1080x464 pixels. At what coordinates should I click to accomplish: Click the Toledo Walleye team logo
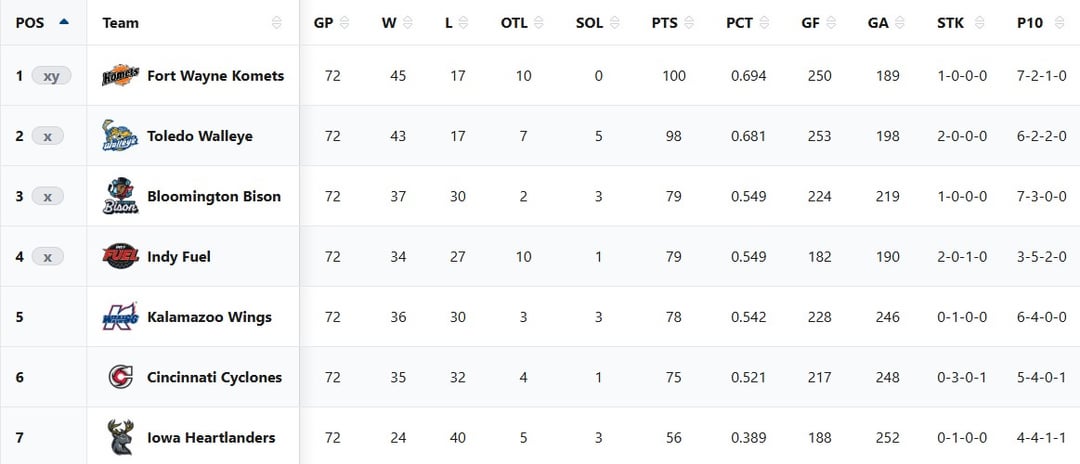[121, 136]
